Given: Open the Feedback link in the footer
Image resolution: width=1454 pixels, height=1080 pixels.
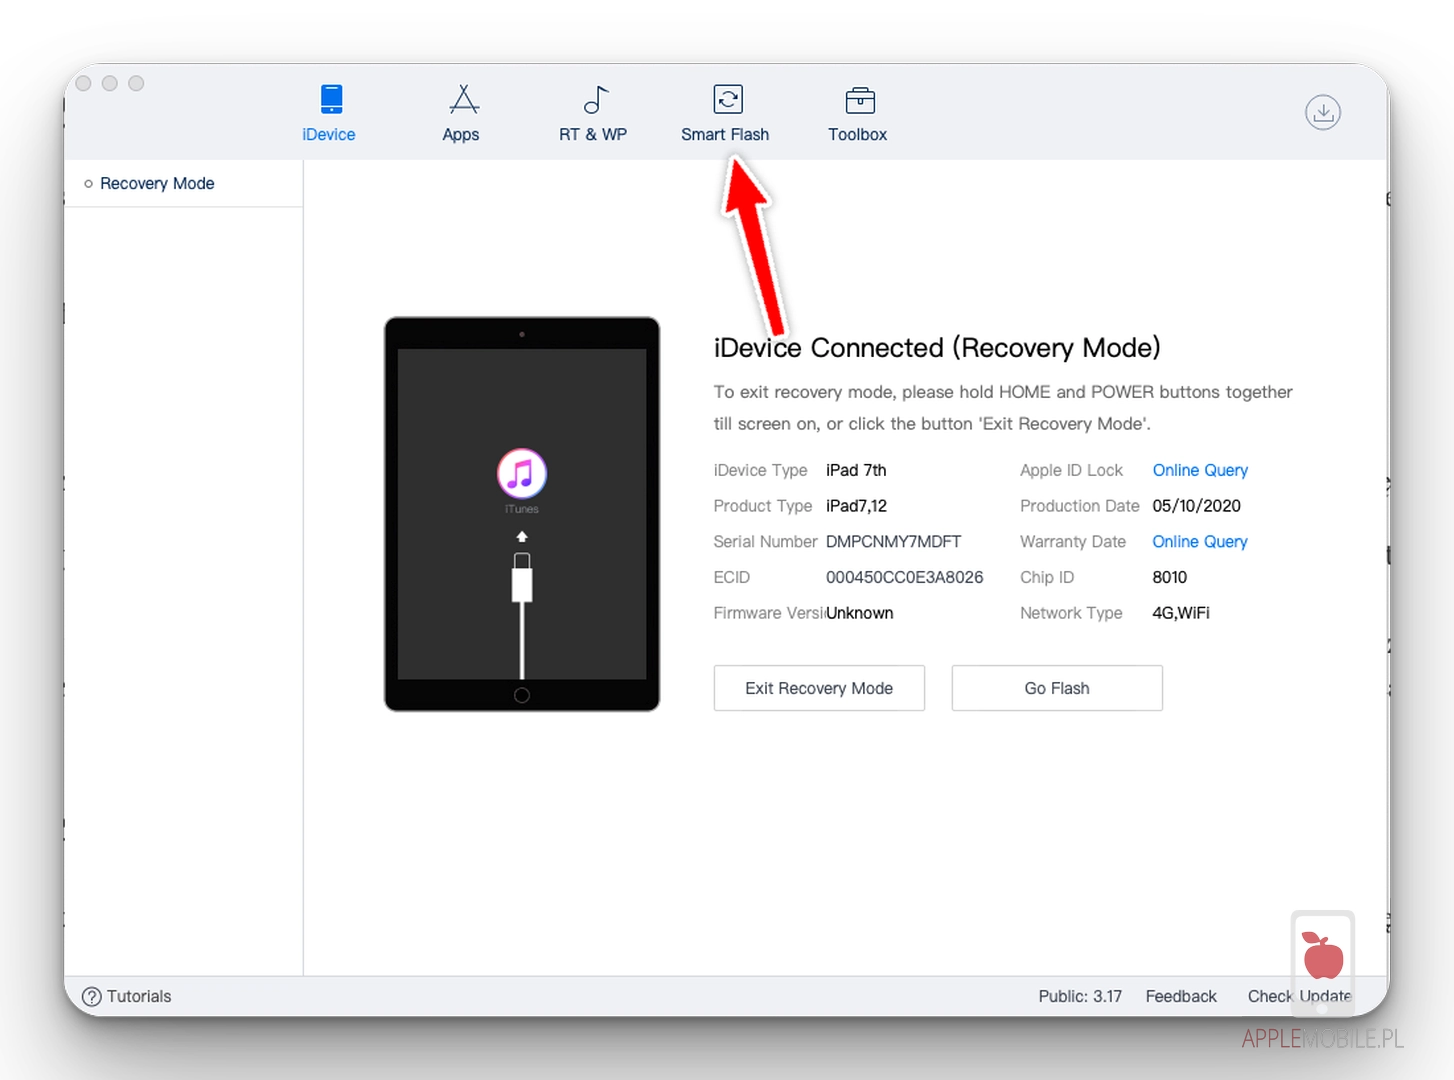Looking at the screenshot, I should 1180,996.
